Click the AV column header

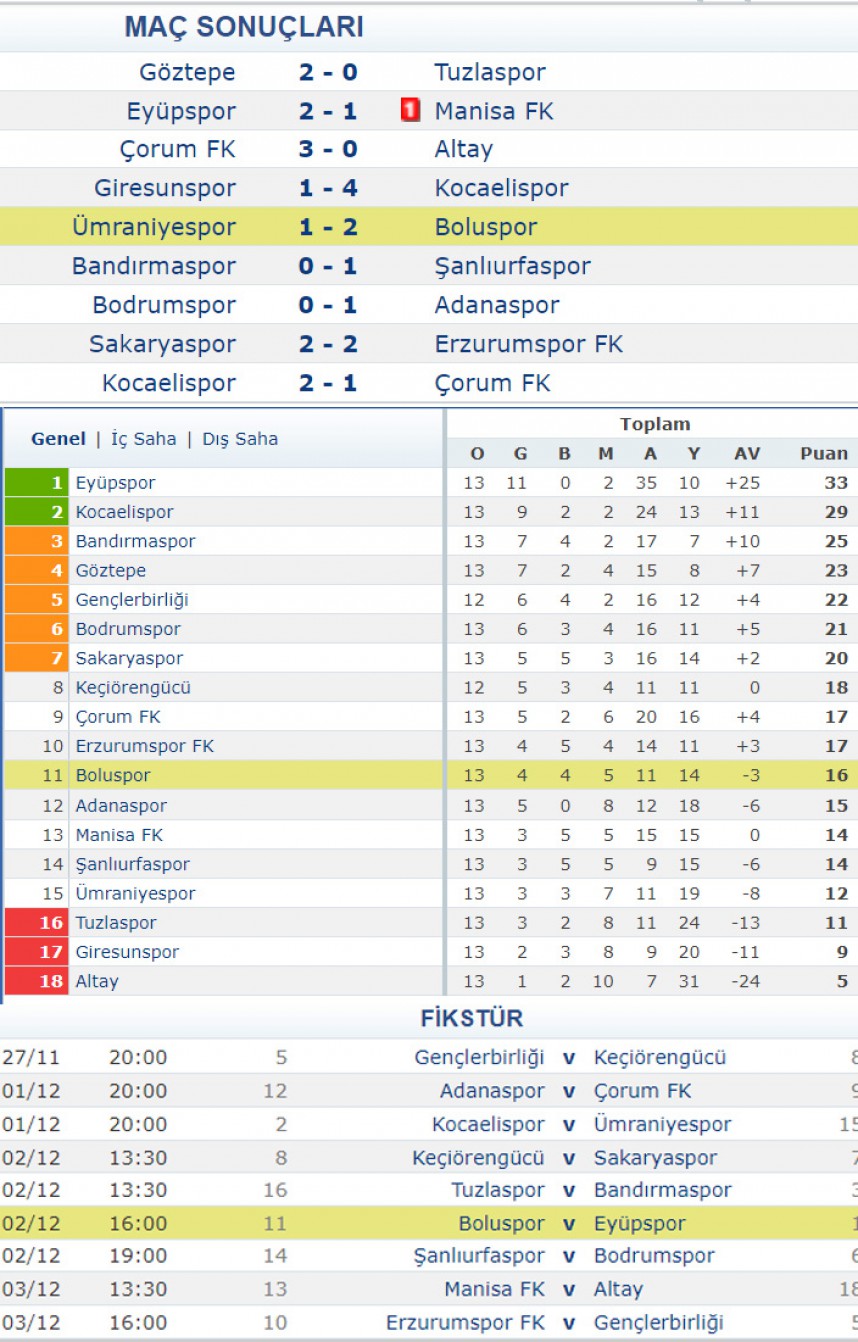[747, 454]
